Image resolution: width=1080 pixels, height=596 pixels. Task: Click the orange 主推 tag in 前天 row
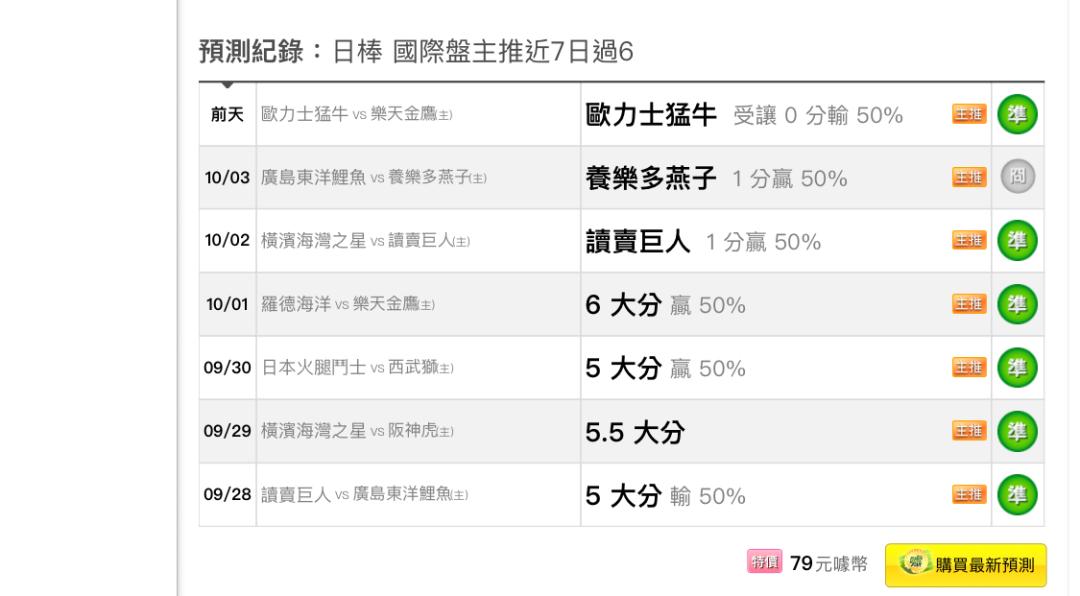pyautogui.click(x=969, y=114)
